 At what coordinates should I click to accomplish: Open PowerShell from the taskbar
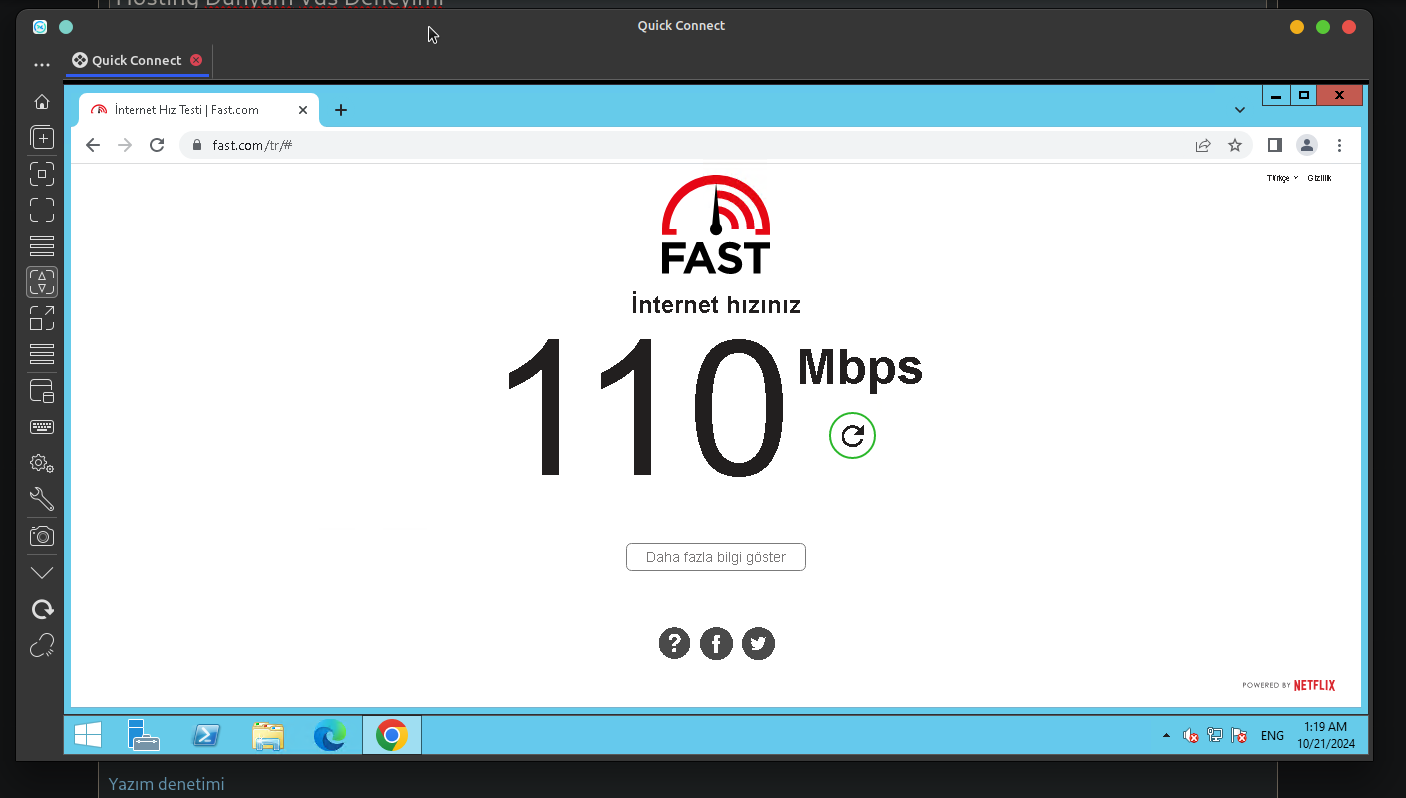[206, 735]
